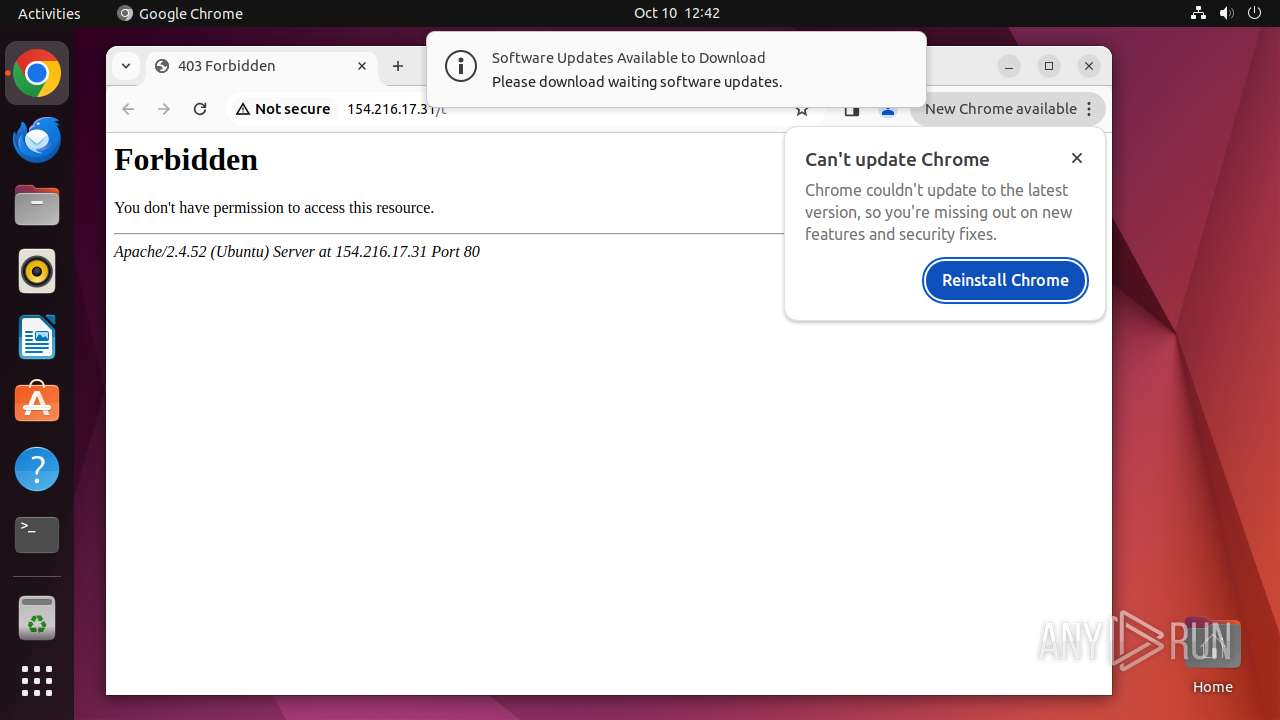Click the Forbidden heading text

pos(186,159)
